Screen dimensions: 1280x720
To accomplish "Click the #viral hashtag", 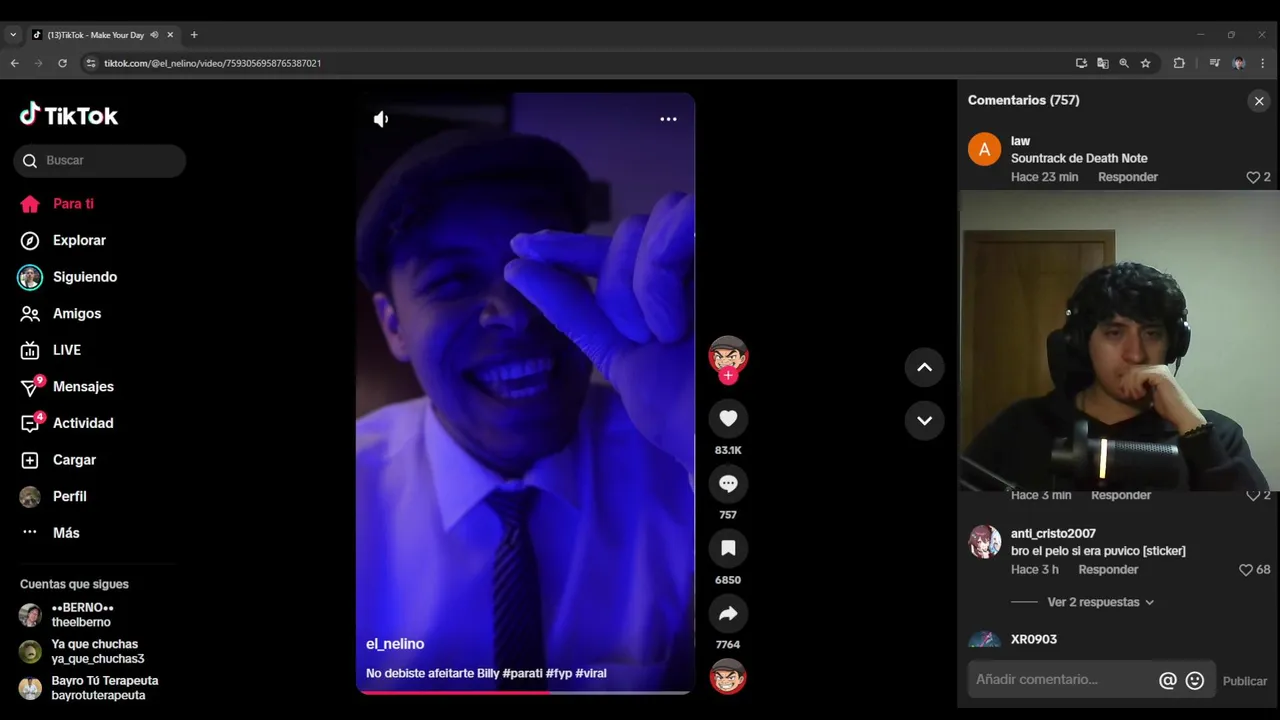I will pyautogui.click(x=591, y=673).
